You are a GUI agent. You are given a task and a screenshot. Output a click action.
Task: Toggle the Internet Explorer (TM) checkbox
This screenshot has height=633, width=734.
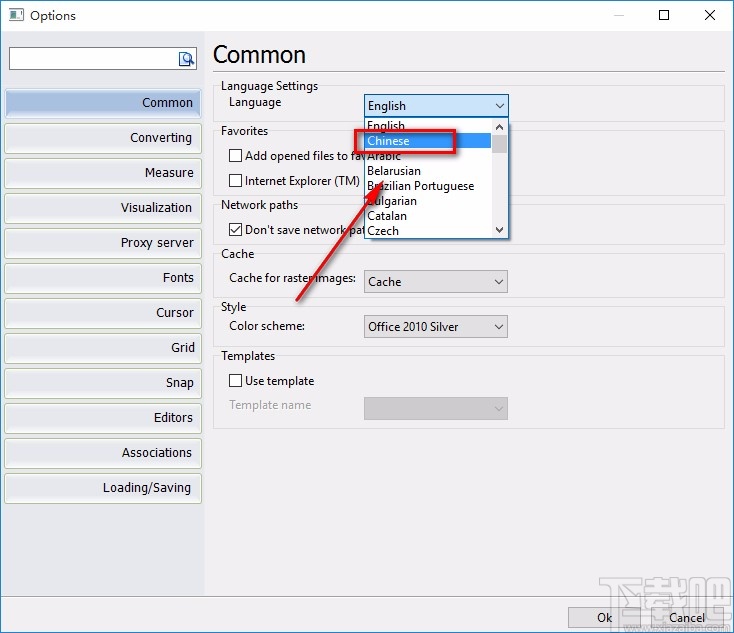[235, 180]
